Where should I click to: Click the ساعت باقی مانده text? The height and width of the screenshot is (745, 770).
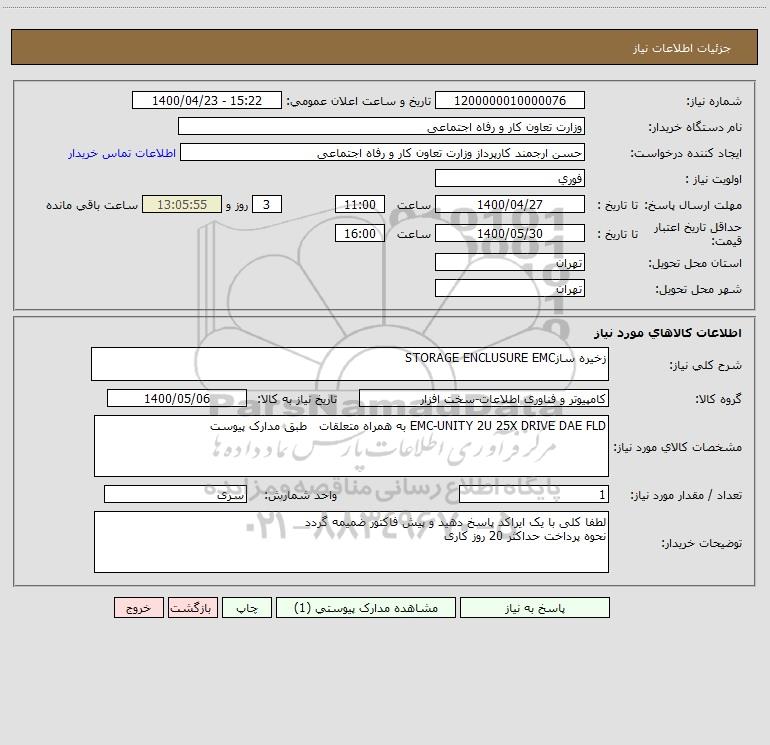coord(92,205)
